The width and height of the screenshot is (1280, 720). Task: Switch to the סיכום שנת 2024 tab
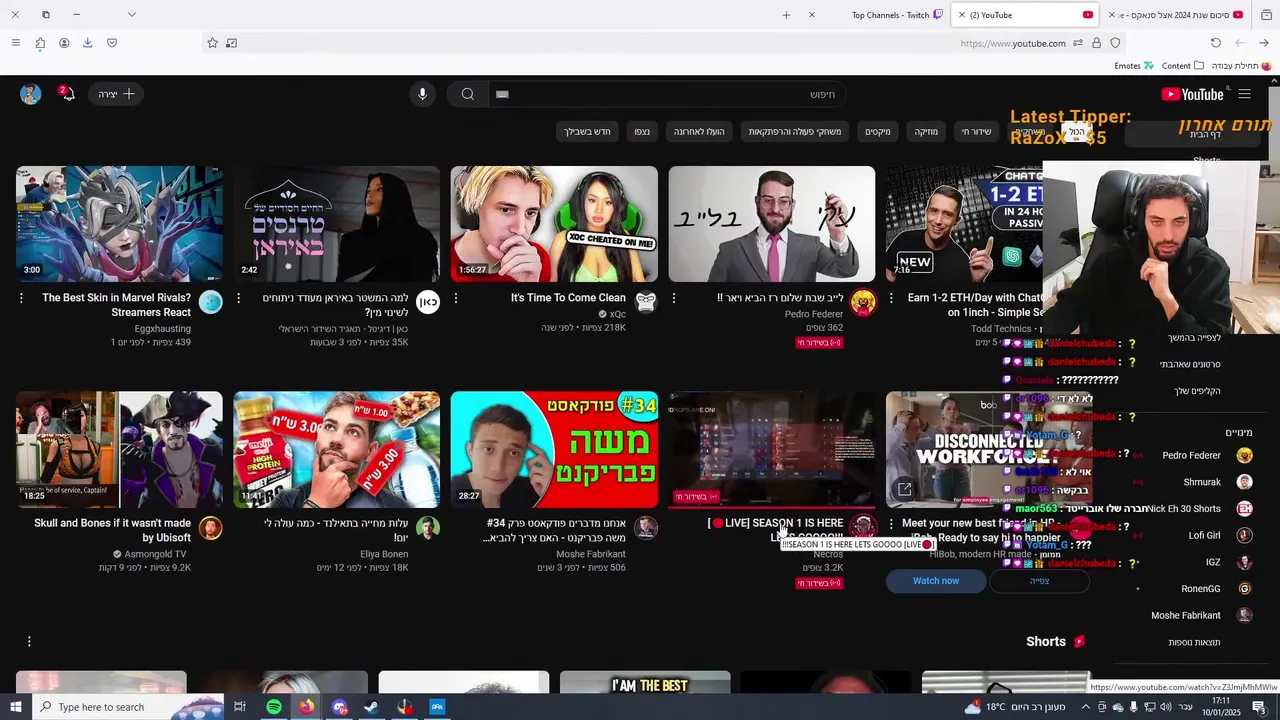coord(1176,15)
